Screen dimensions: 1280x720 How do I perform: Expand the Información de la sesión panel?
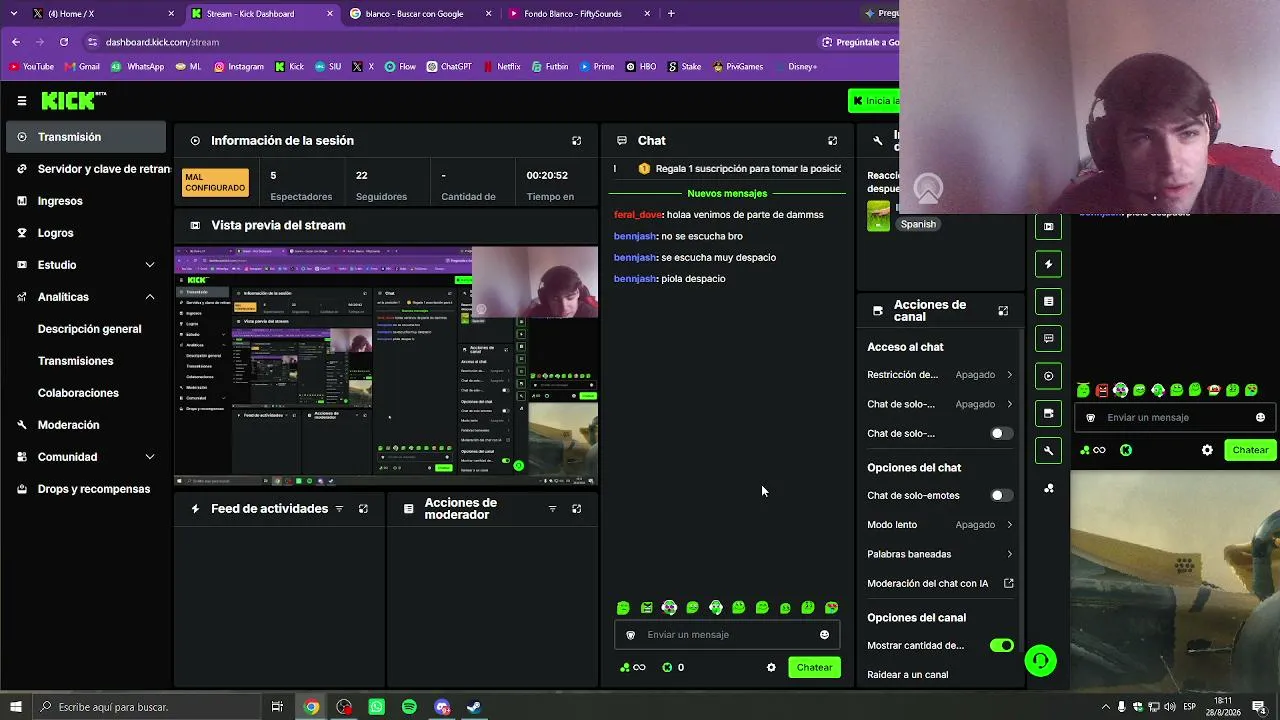point(576,141)
